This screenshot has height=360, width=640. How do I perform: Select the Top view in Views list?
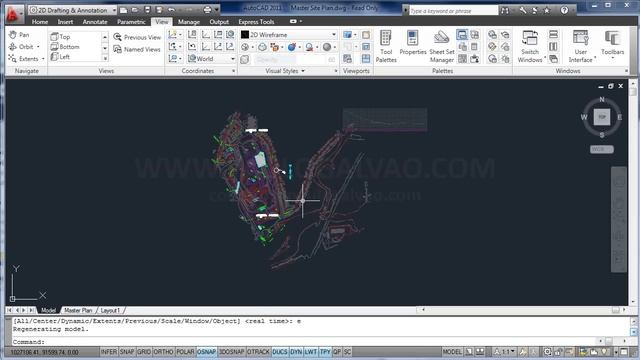coord(60,37)
